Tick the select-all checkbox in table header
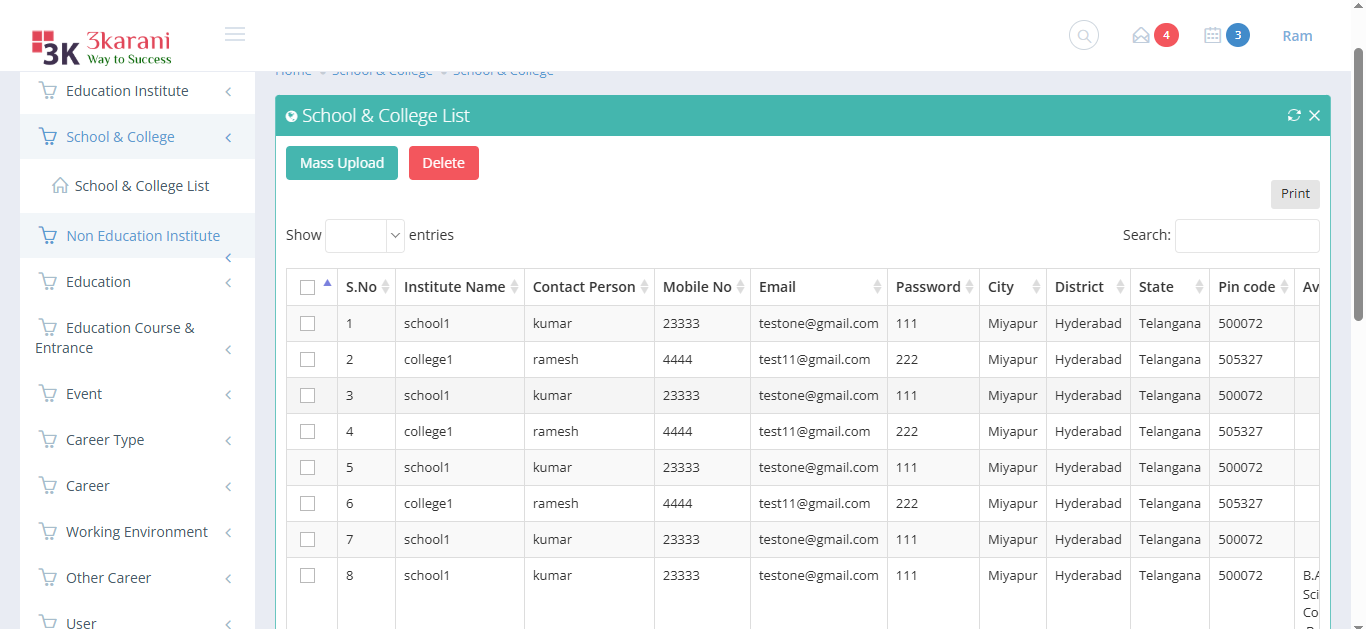This screenshot has width=1366, height=629. pos(307,288)
